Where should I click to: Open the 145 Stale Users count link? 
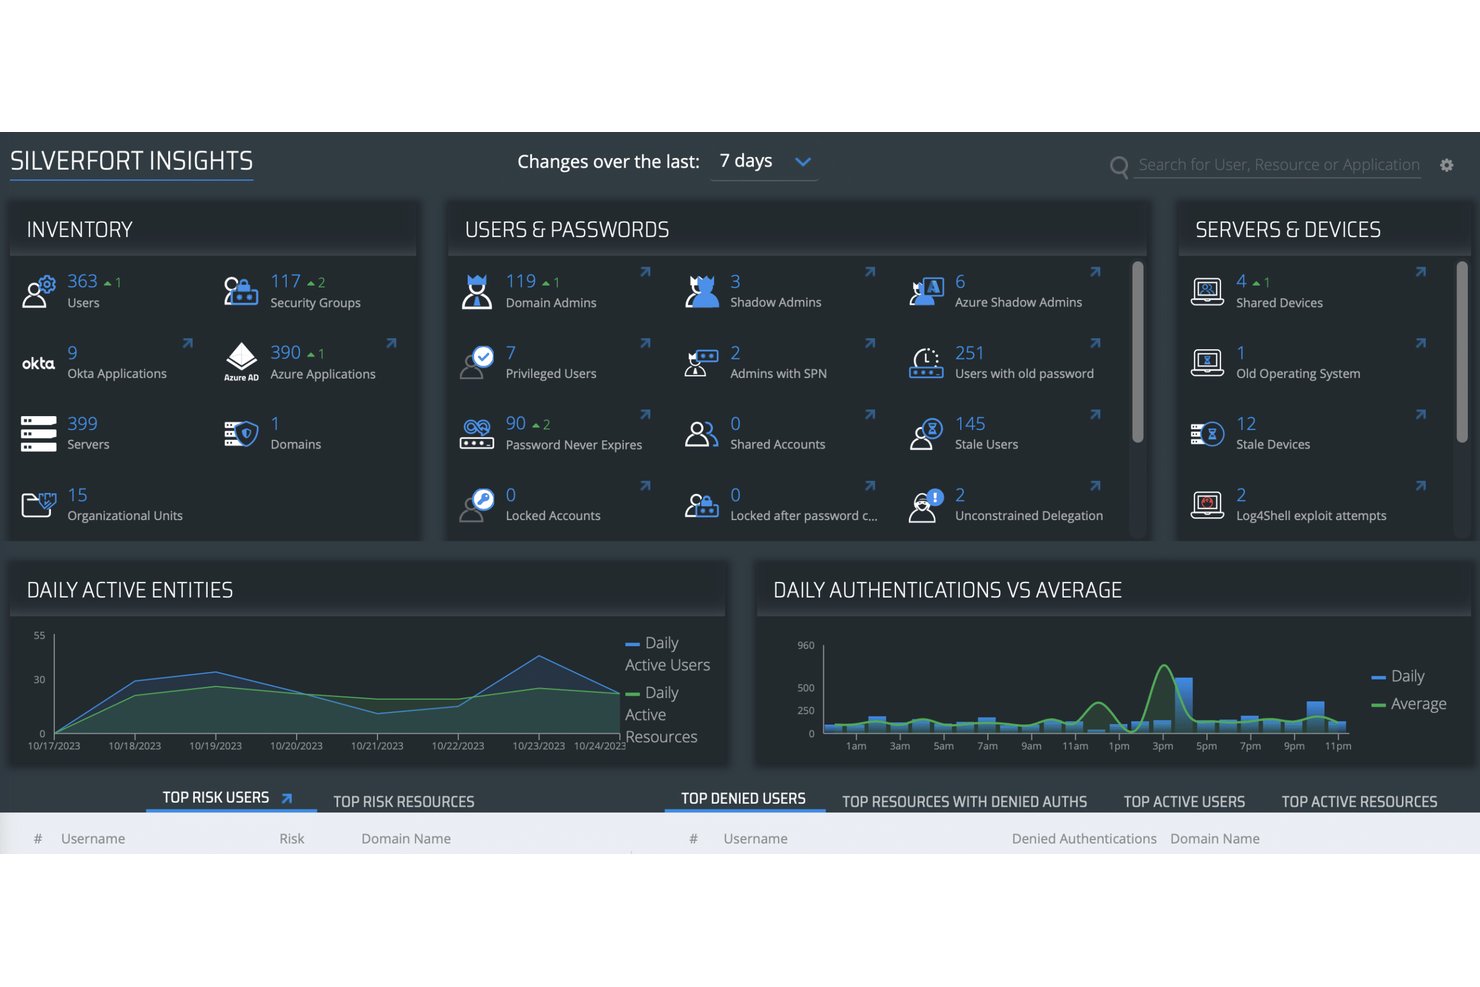coord(970,424)
